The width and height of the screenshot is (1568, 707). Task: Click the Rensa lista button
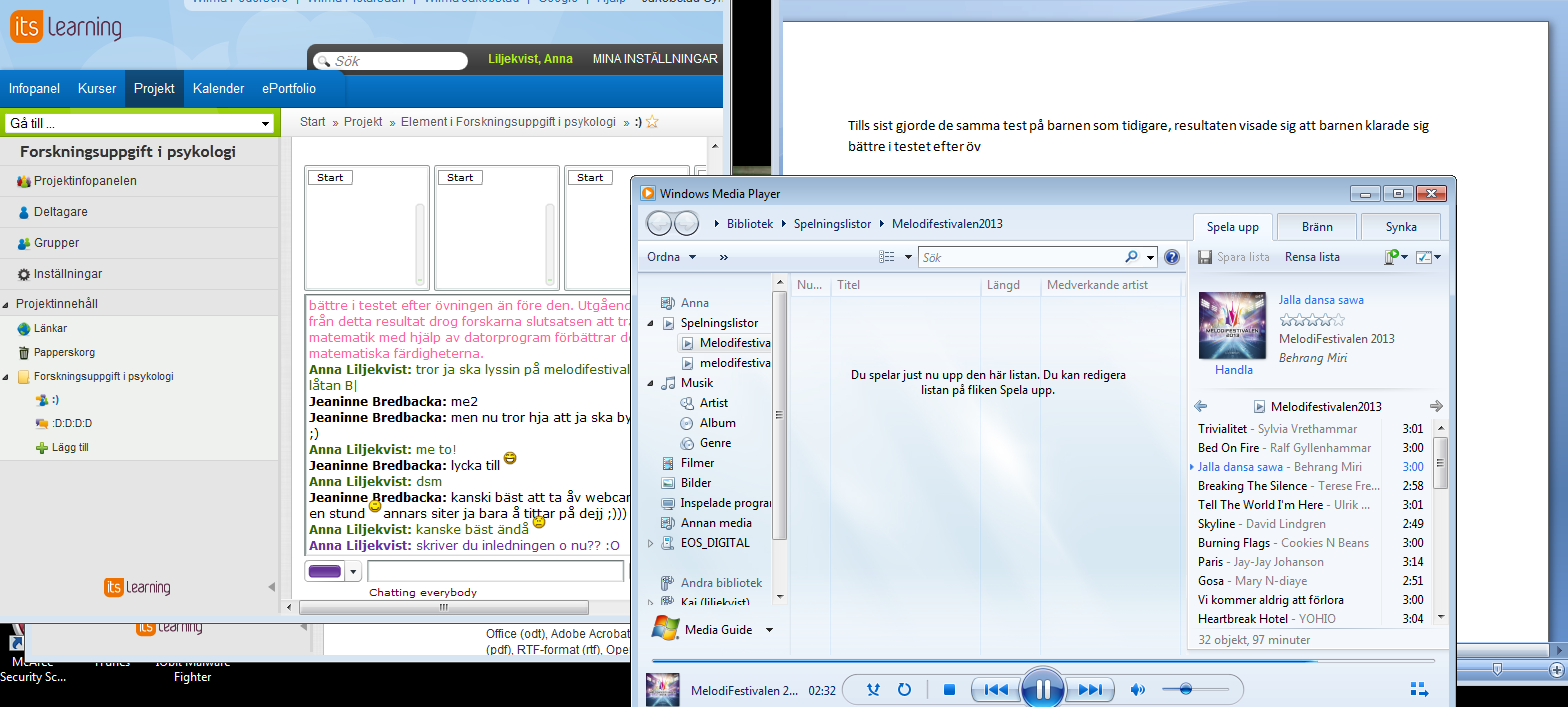(1312, 257)
